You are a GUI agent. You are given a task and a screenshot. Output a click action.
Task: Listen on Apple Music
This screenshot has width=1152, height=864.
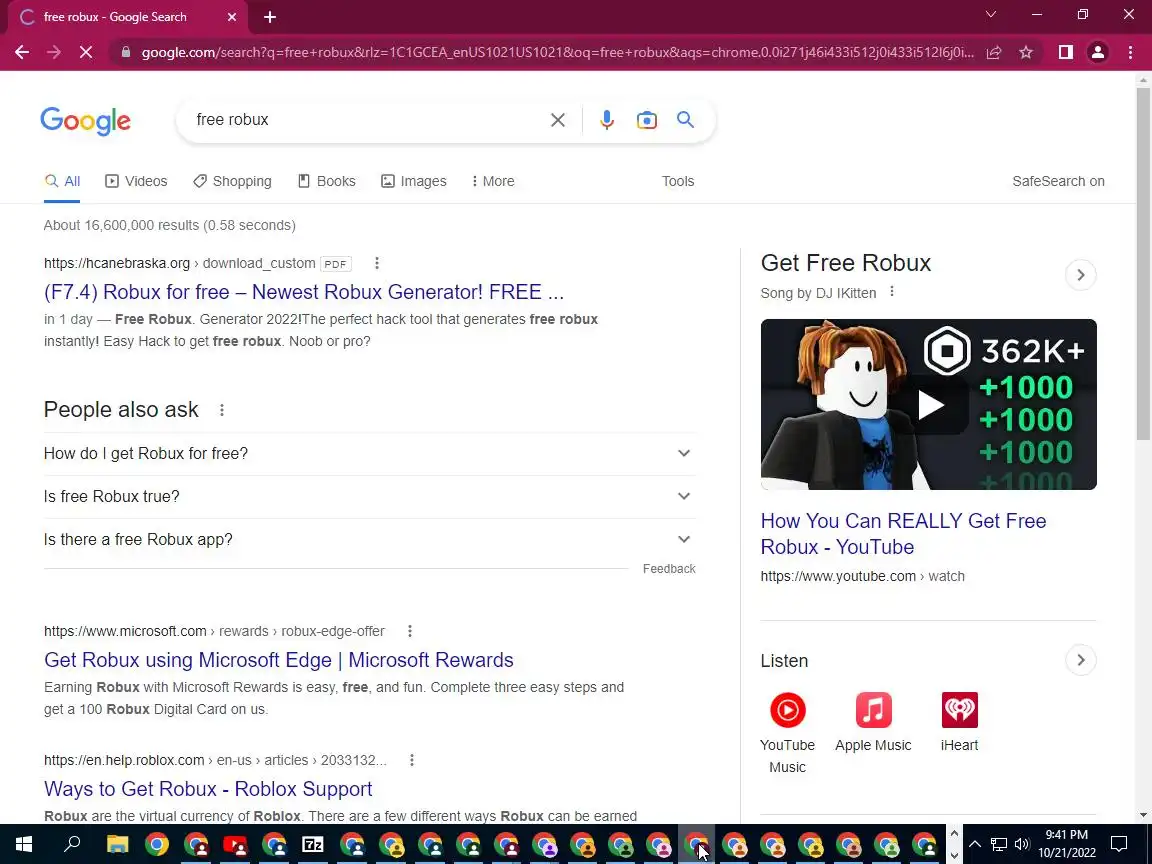click(873, 722)
